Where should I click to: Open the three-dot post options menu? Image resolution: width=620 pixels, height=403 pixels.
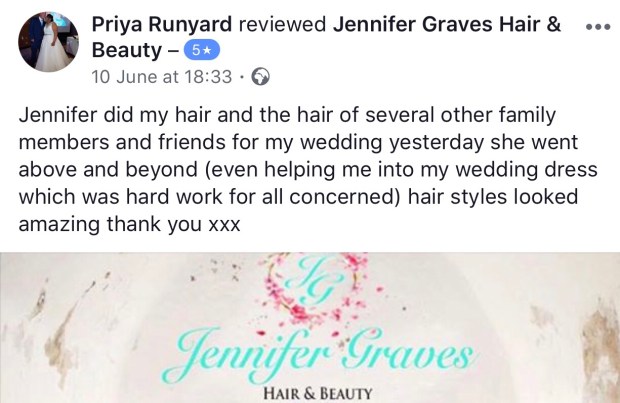pyautogui.click(x=598, y=27)
